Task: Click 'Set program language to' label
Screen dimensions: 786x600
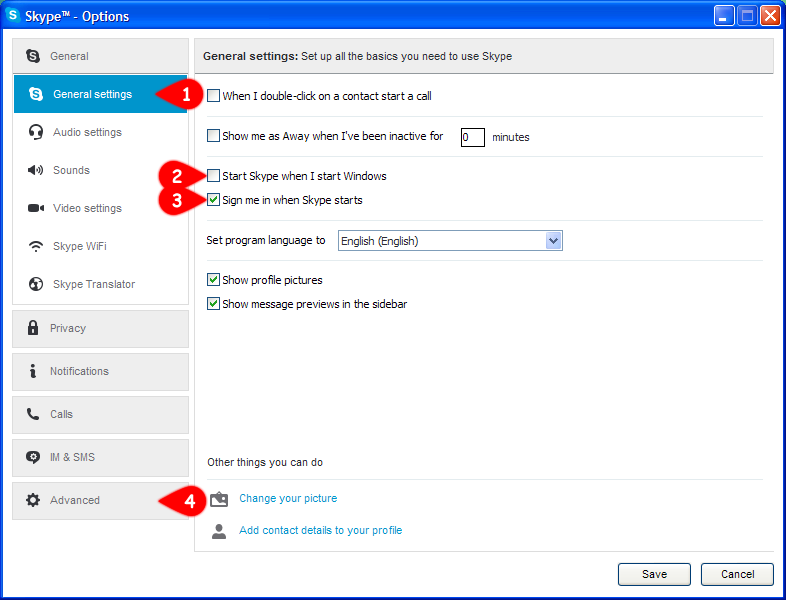Action: click(266, 240)
